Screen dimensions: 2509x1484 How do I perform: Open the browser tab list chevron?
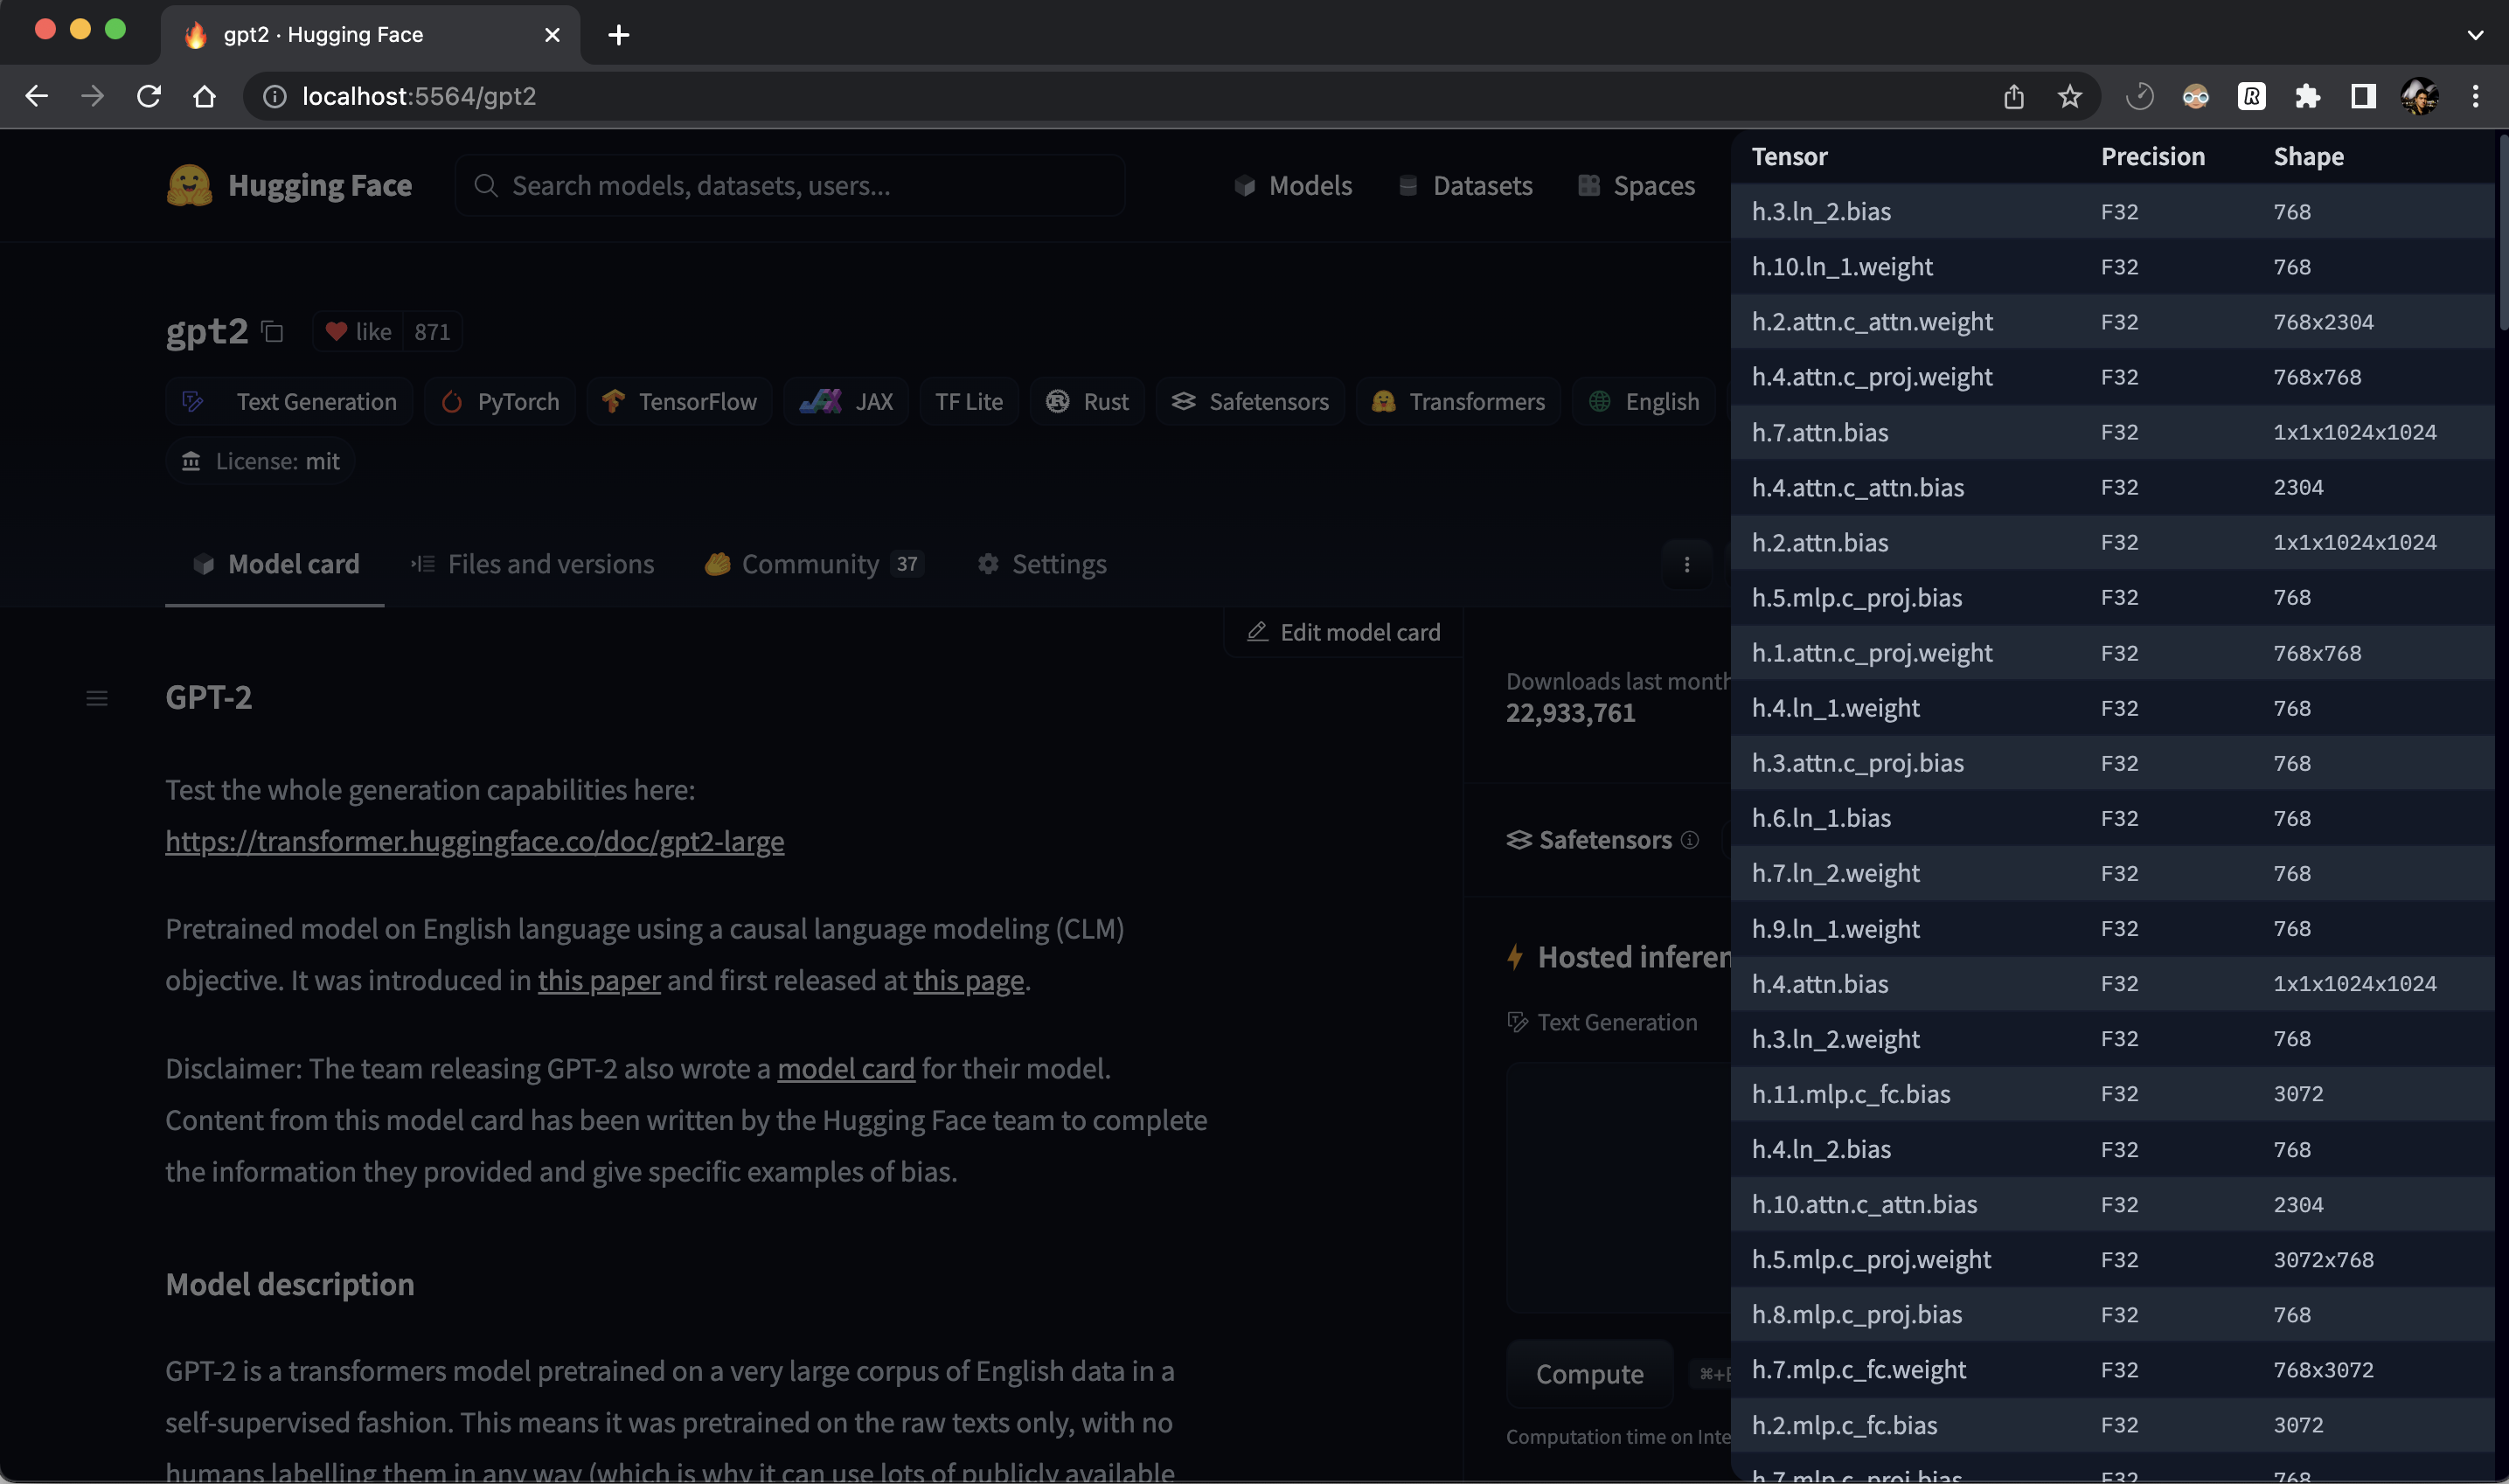coord(2474,35)
